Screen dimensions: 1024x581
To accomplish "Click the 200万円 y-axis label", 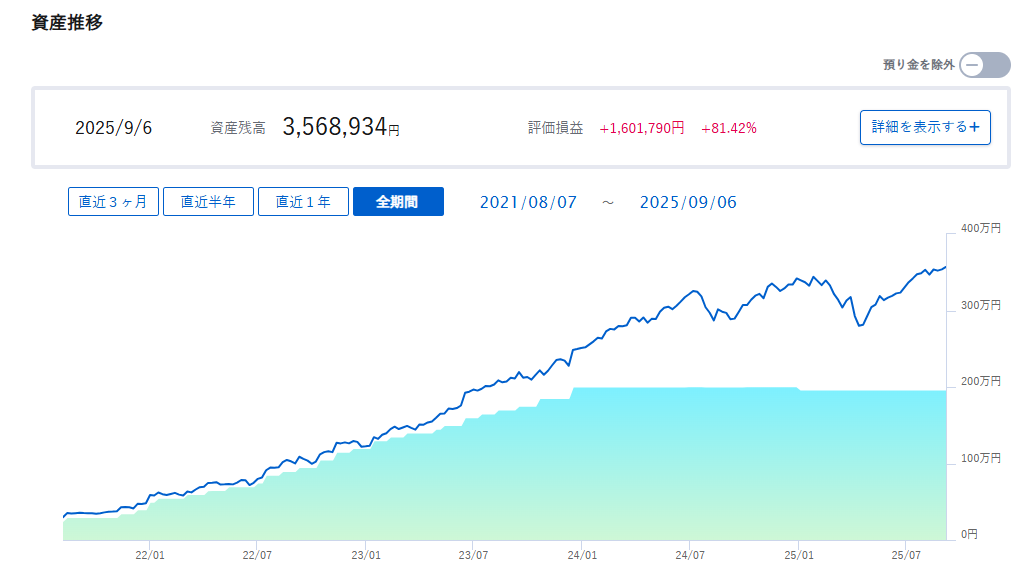I will (x=980, y=381).
